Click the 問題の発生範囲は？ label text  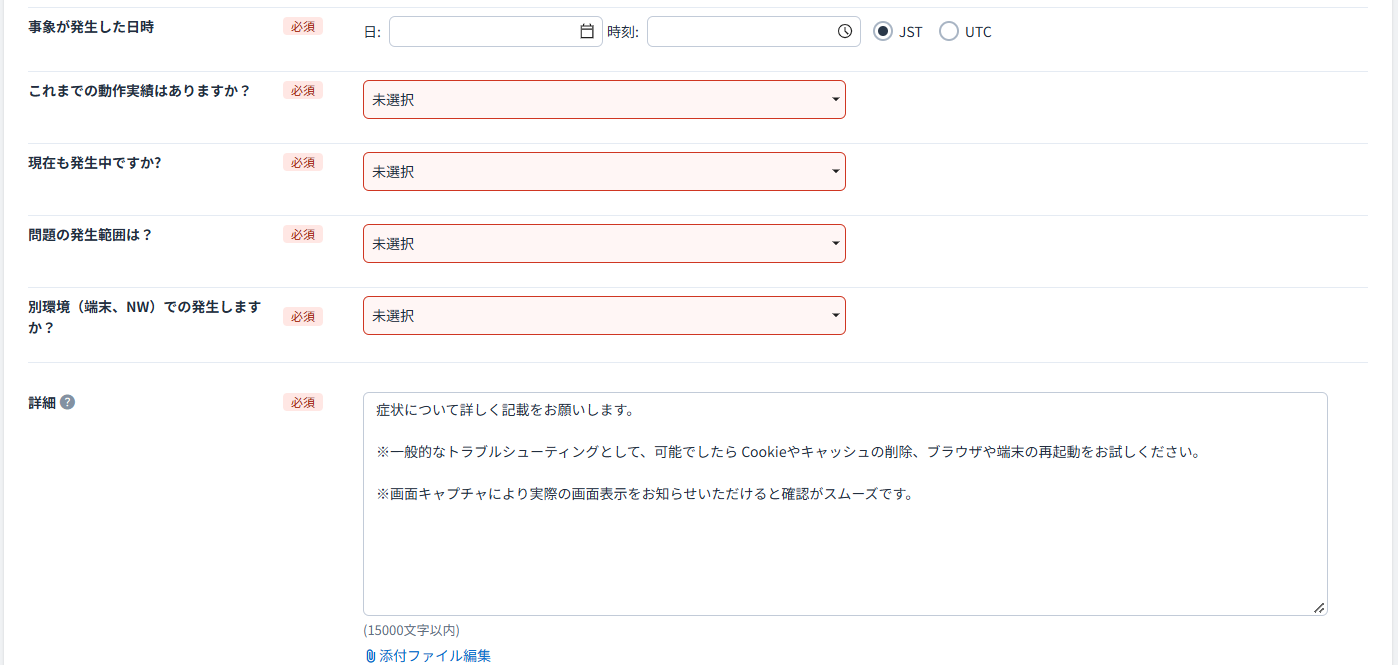pos(90,235)
